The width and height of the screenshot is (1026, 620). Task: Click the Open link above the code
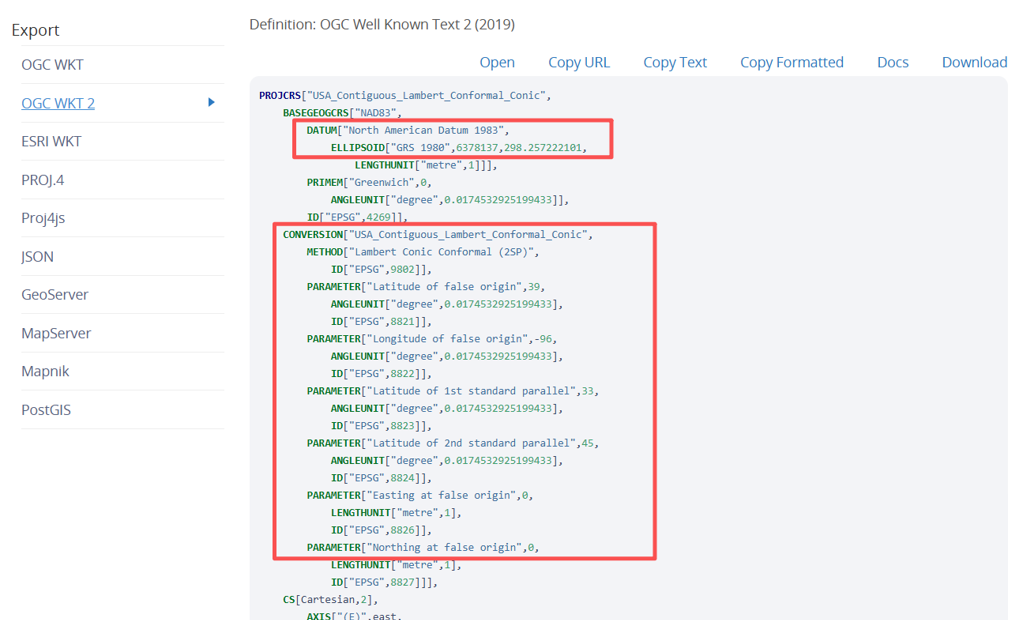click(497, 62)
